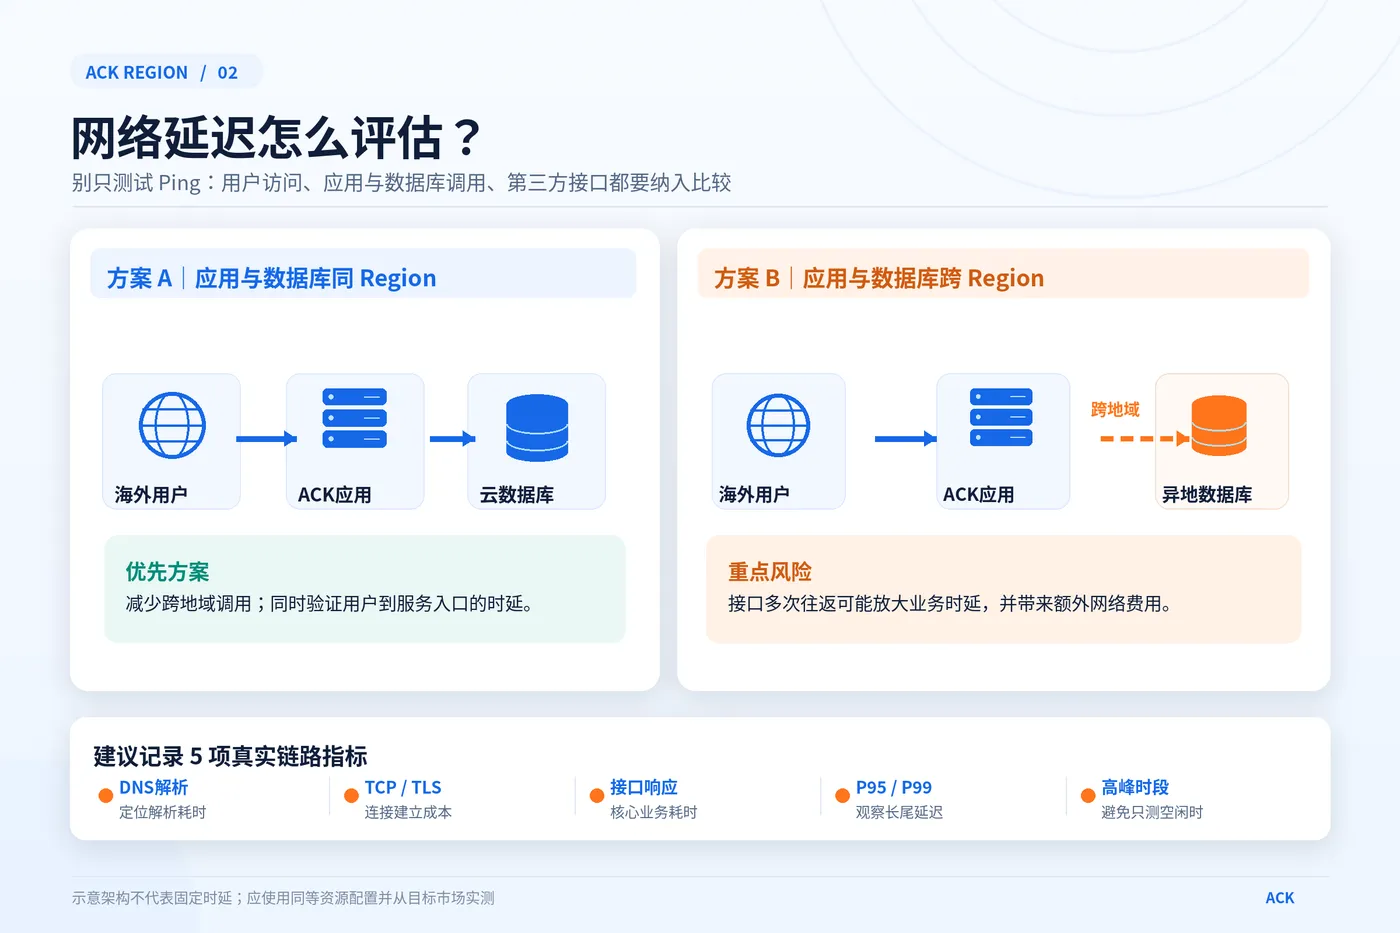The height and width of the screenshot is (933, 1400).
Task: Click the globe icon in the 方案 B card
Action: pyautogui.click(x=778, y=425)
